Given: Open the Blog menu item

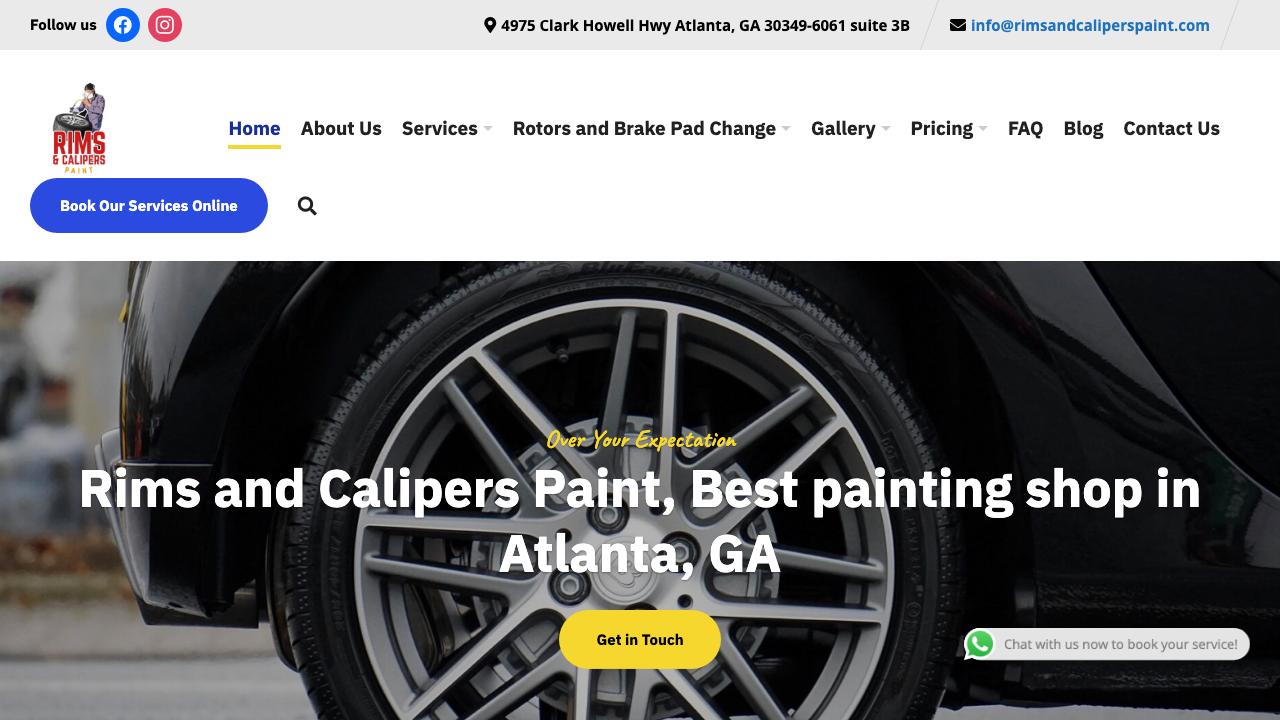Looking at the screenshot, I should 1083,128.
